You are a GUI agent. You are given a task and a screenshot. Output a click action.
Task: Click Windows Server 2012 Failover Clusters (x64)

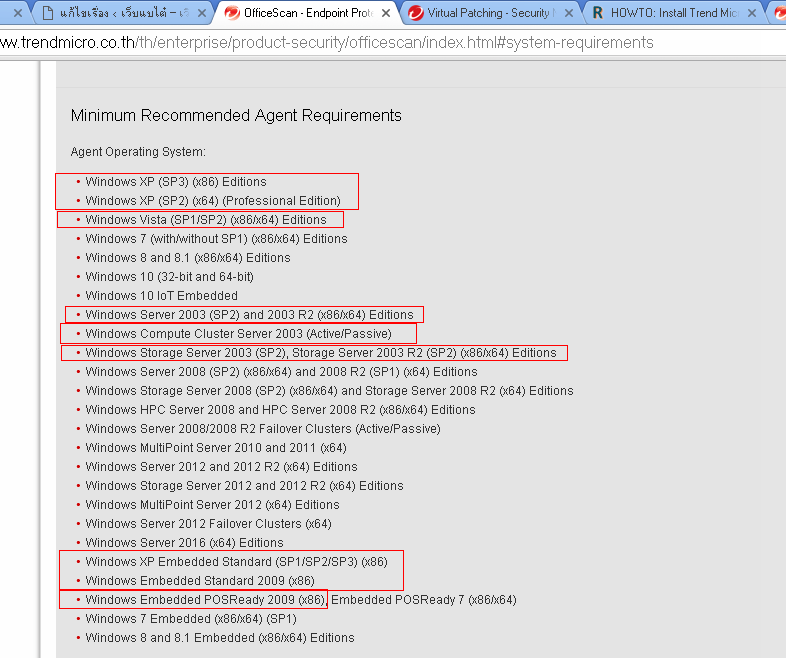pos(209,524)
